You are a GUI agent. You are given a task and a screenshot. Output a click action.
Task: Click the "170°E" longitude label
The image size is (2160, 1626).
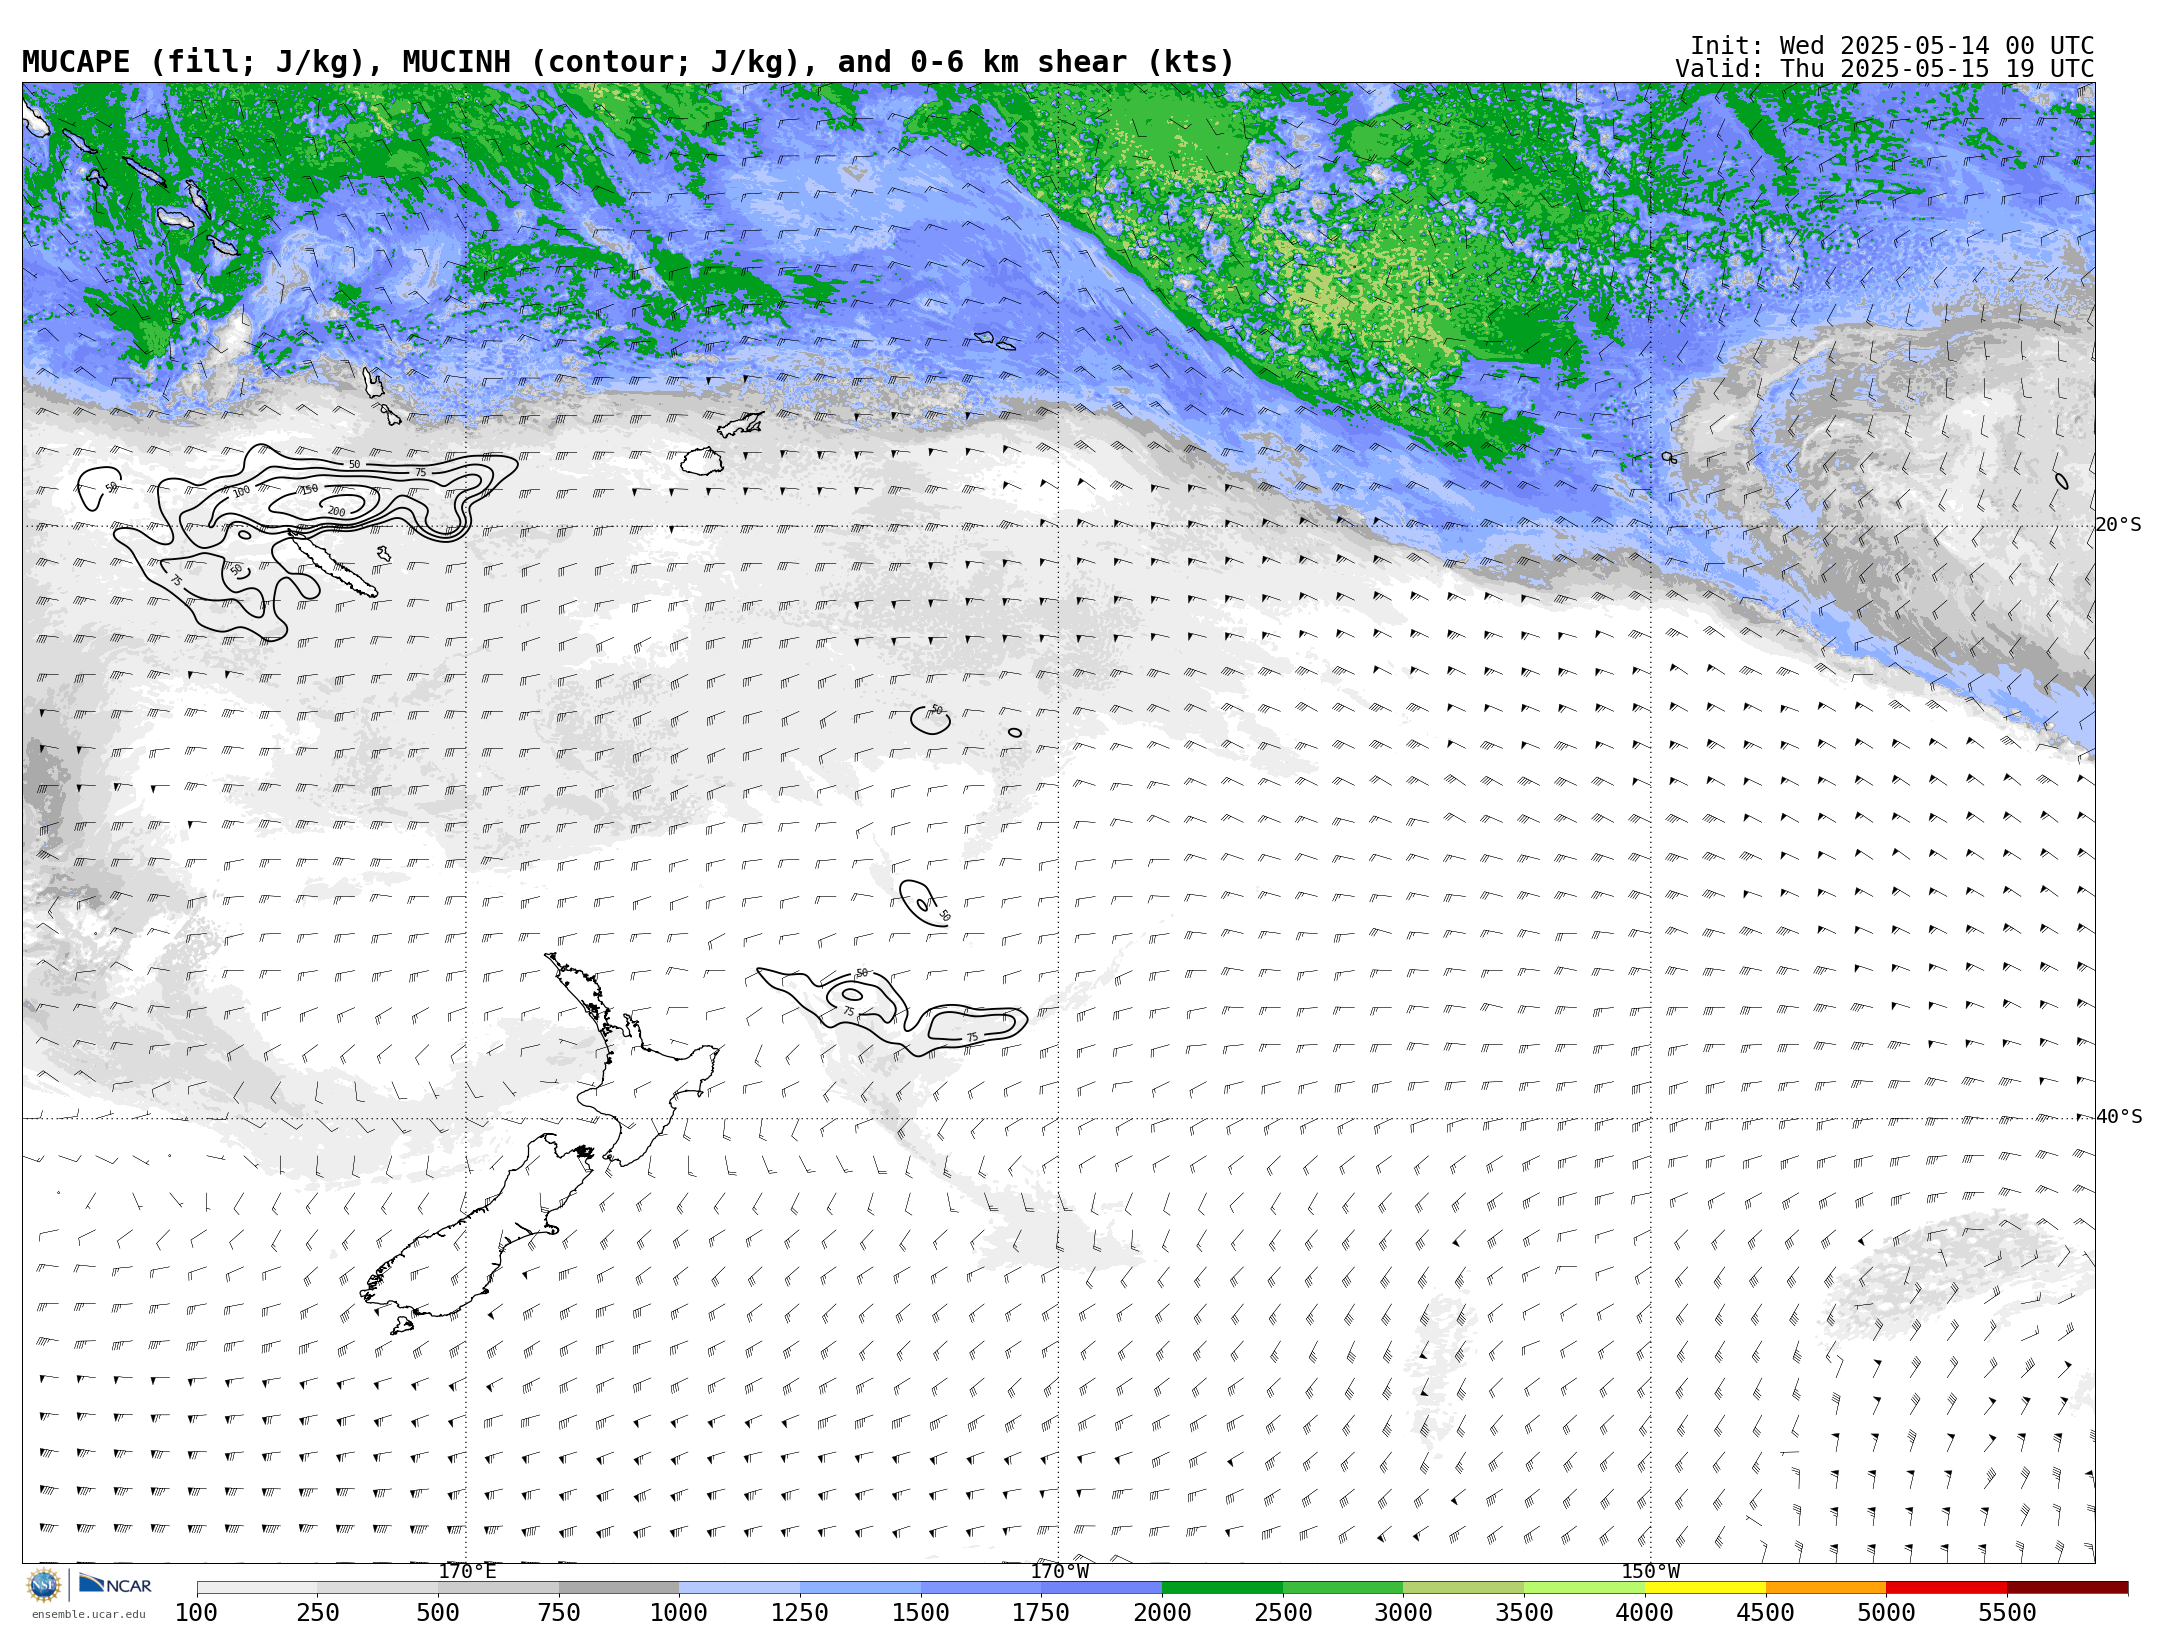coord(467,1572)
